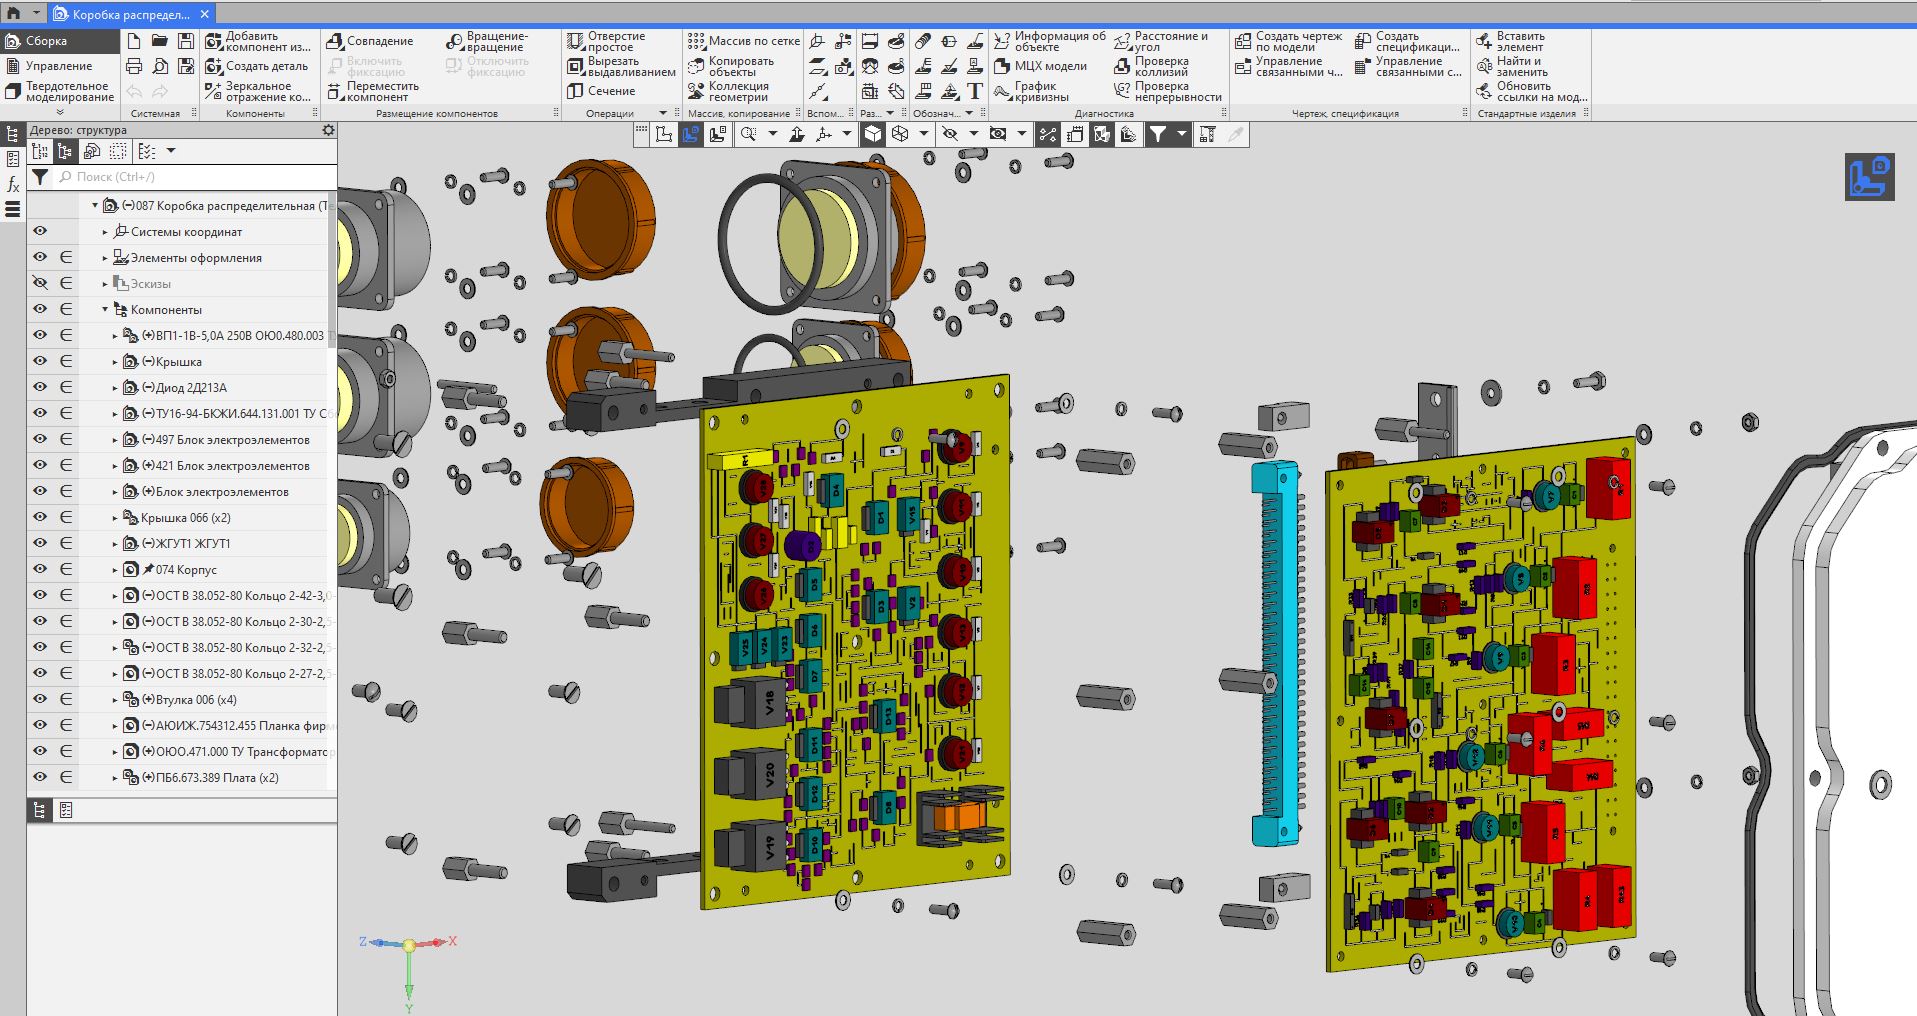Image resolution: width=1917 pixels, height=1016 pixels.
Task: Collapse the Компоненты tree node
Action: [x=105, y=310]
